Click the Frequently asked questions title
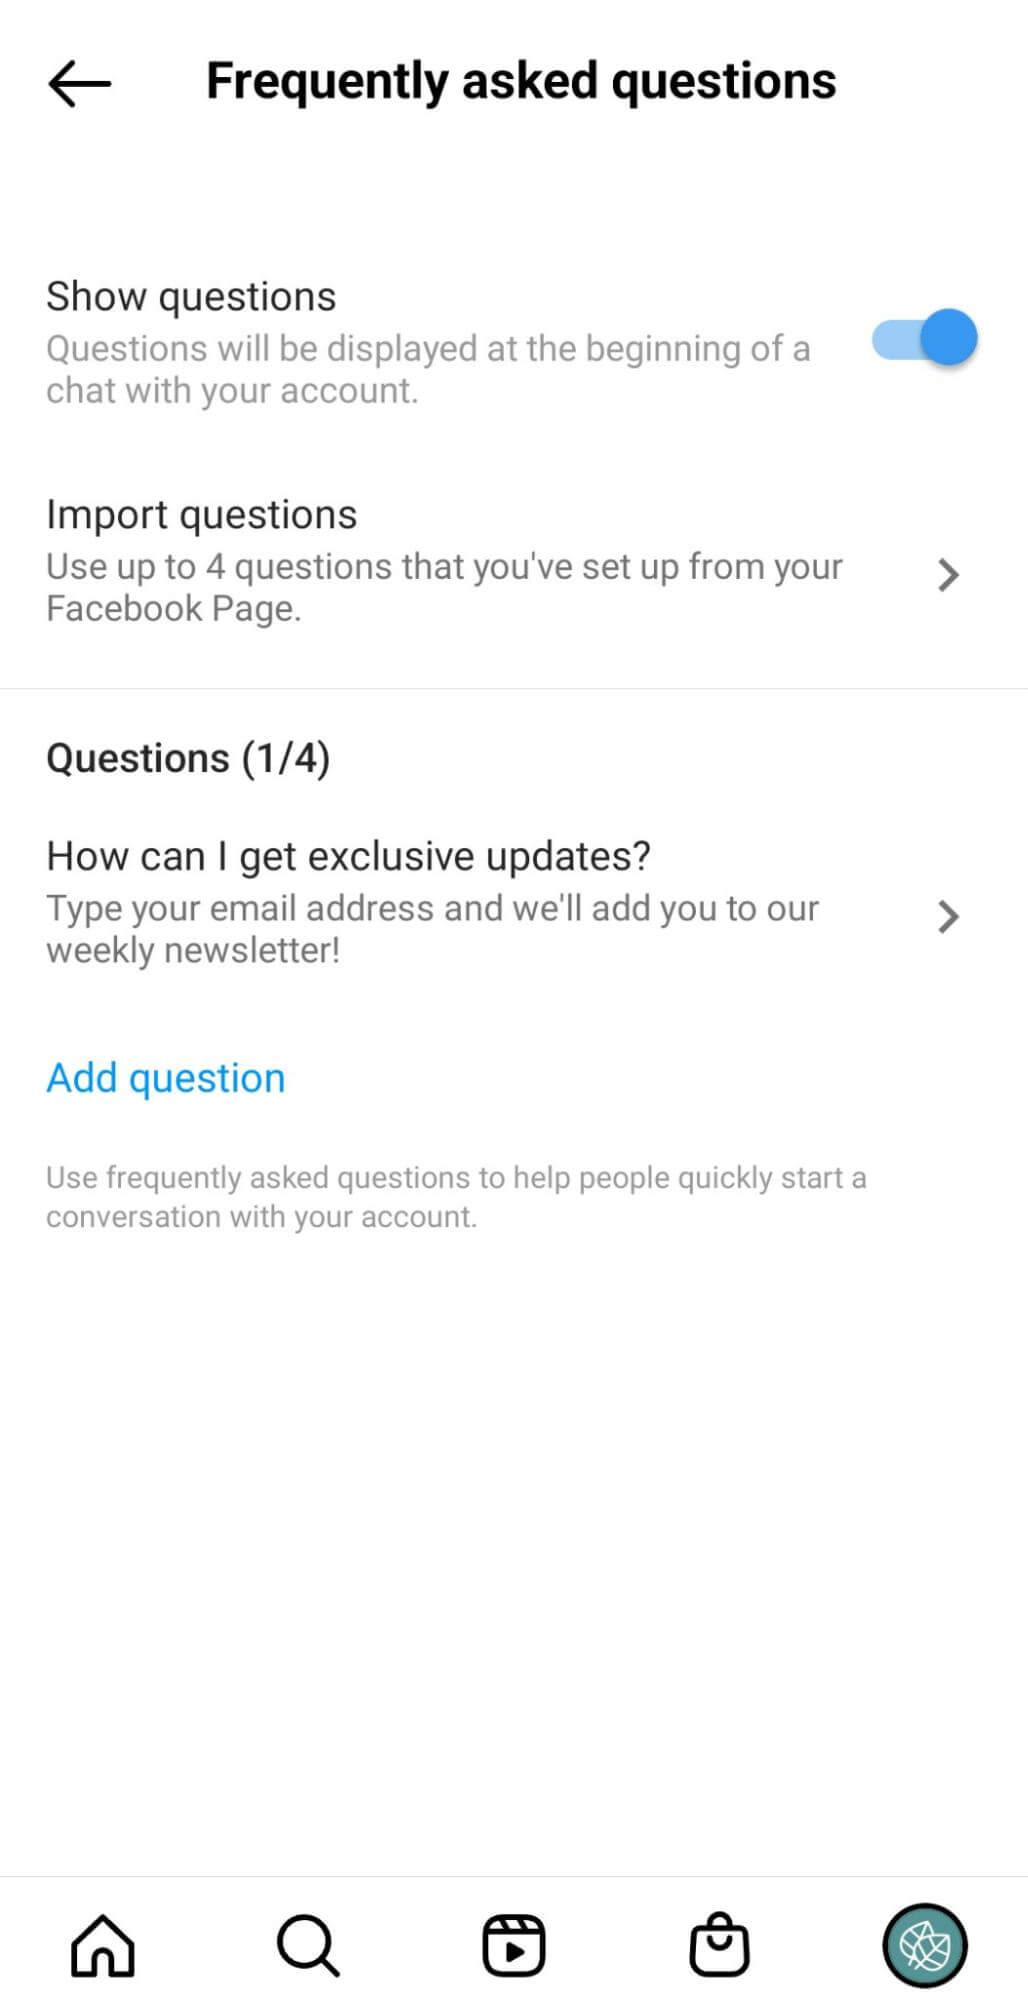The height and width of the screenshot is (1999, 1028). (521, 82)
